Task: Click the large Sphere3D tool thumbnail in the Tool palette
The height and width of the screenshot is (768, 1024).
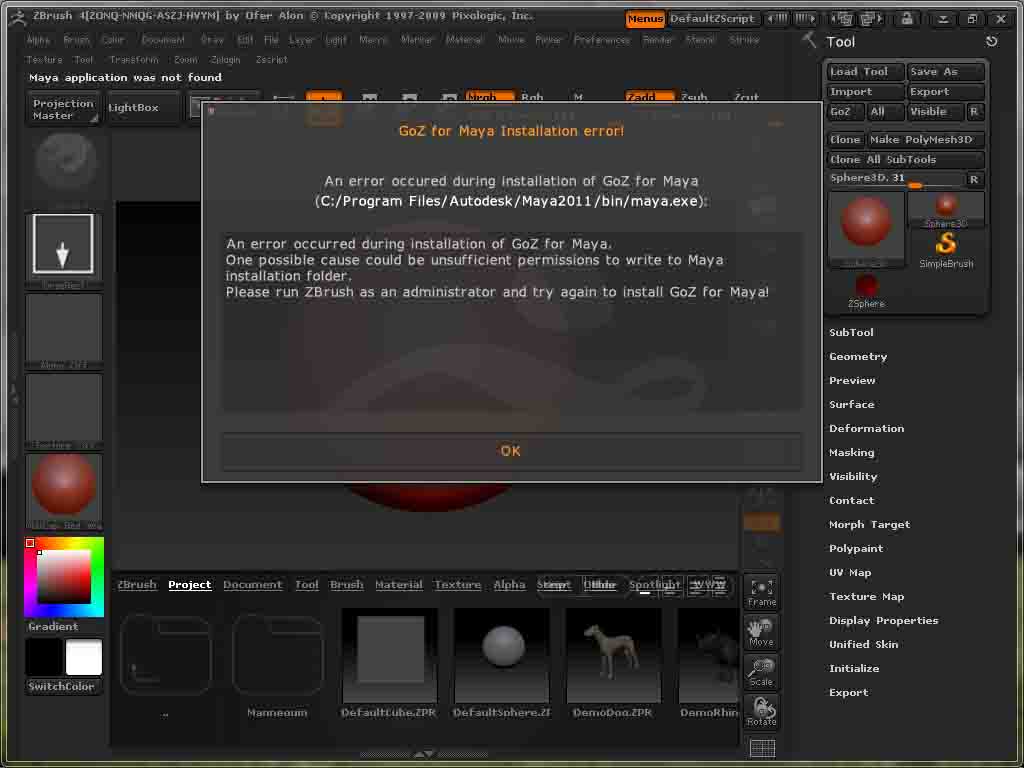Action: pyautogui.click(x=866, y=227)
